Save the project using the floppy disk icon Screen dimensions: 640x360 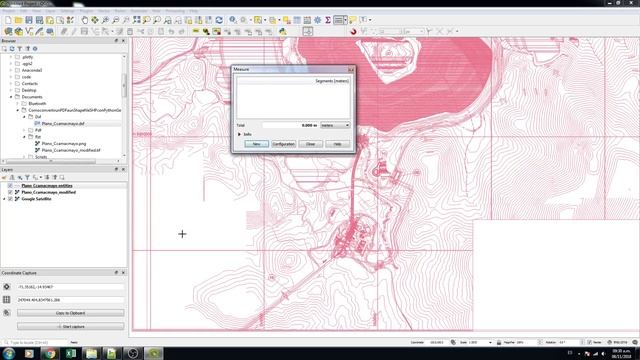coord(29,20)
